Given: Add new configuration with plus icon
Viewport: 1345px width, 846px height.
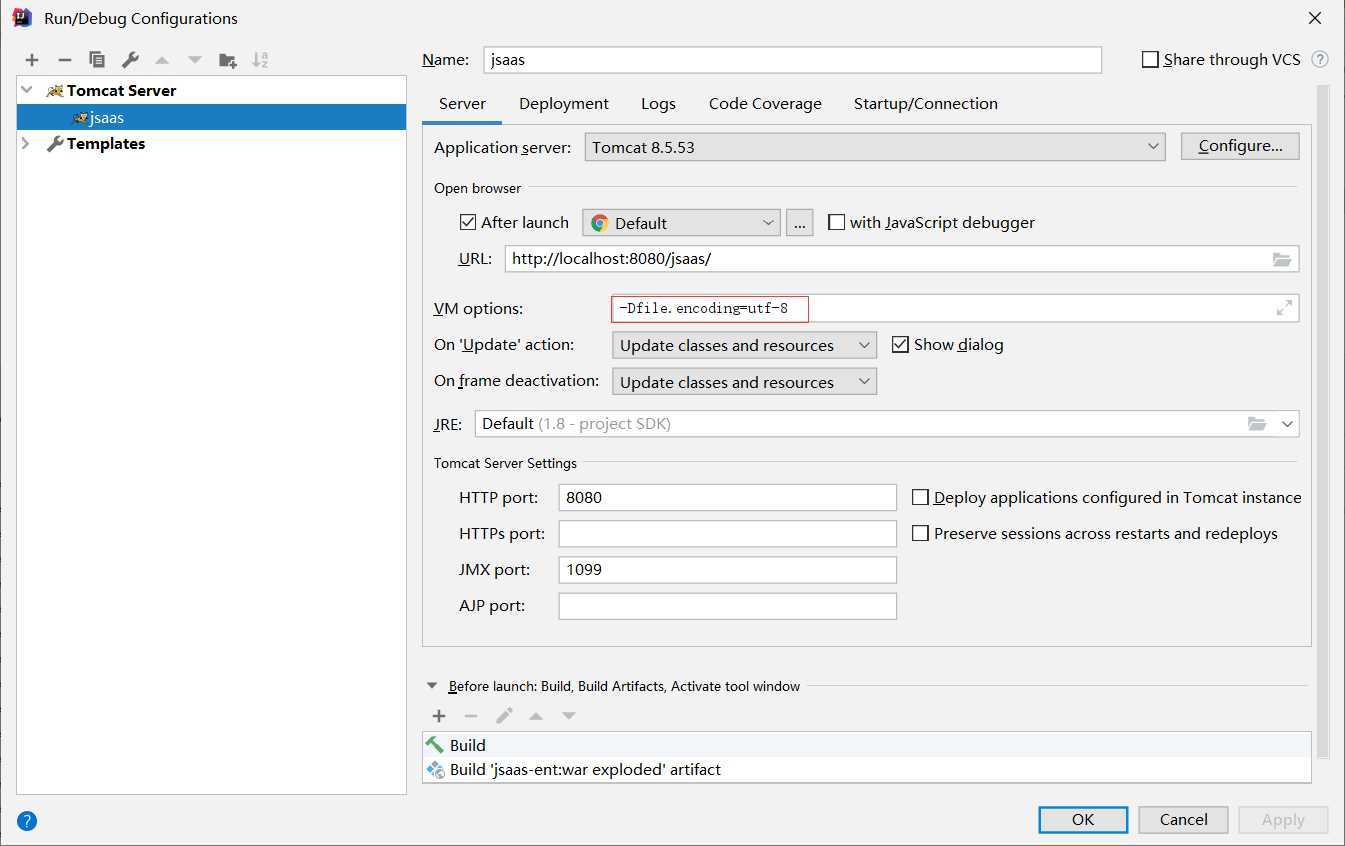Looking at the screenshot, I should click(32, 60).
